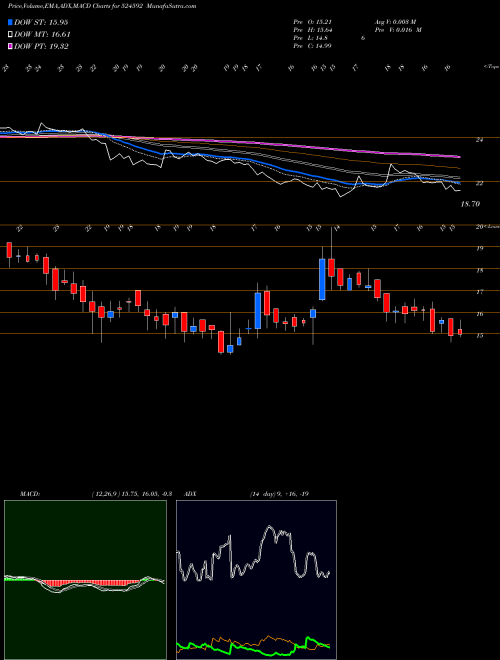The height and width of the screenshot is (660, 500).
Task: Click the 'Pre C: 14.99' close value
Action: (312, 46)
